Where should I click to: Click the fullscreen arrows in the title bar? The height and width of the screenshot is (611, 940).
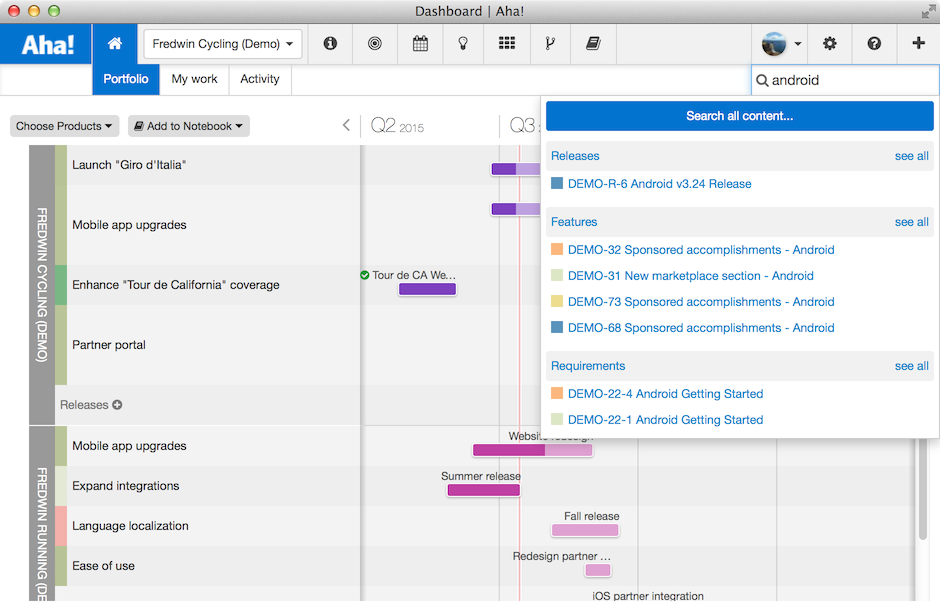[928, 11]
